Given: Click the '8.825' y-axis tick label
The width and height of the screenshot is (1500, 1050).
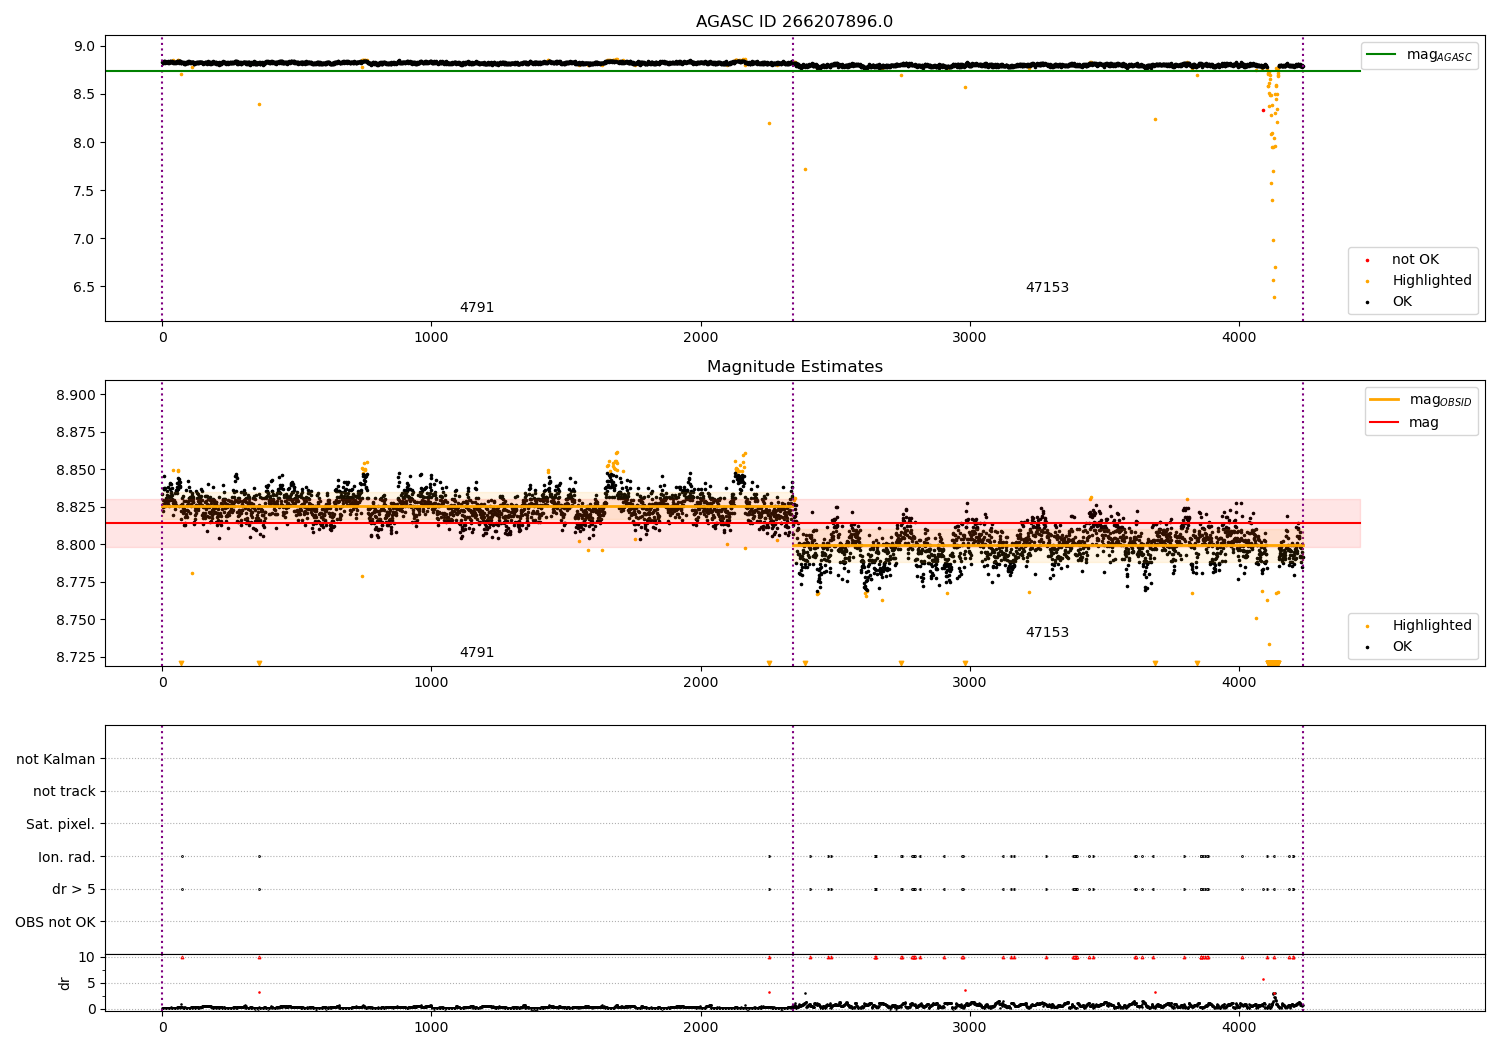Looking at the screenshot, I should coord(76,508).
